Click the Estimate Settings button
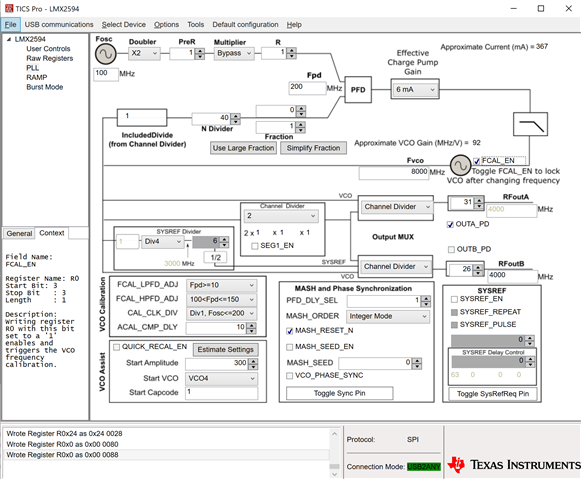This screenshot has height=479, width=581. coord(225,349)
